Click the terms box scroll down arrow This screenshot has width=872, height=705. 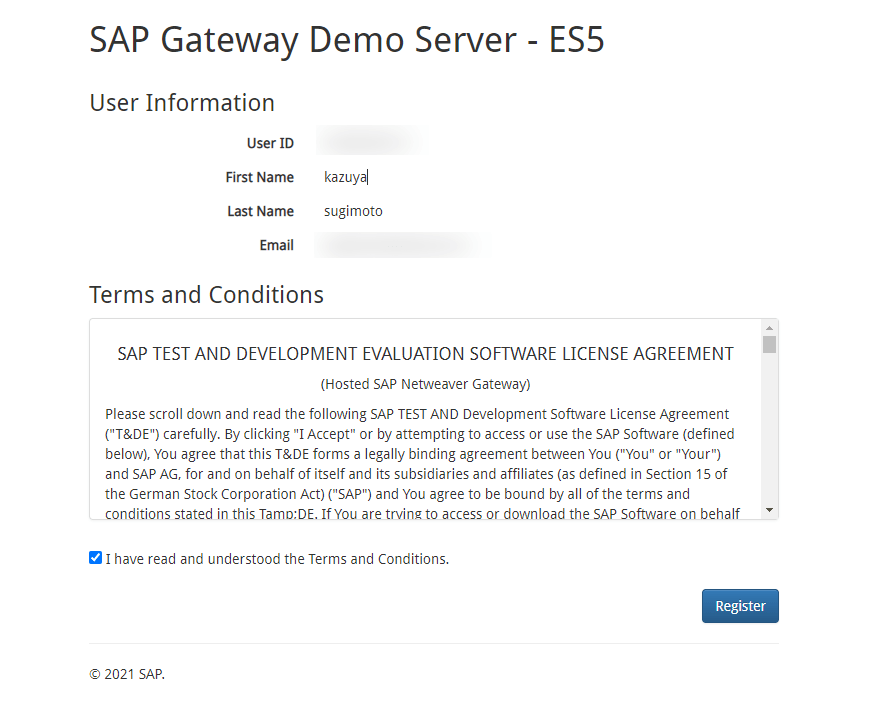pos(769,510)
